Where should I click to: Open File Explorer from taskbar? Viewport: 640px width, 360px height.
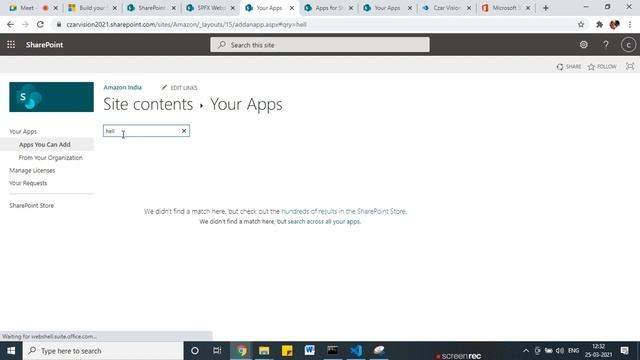tap(264, 351)
